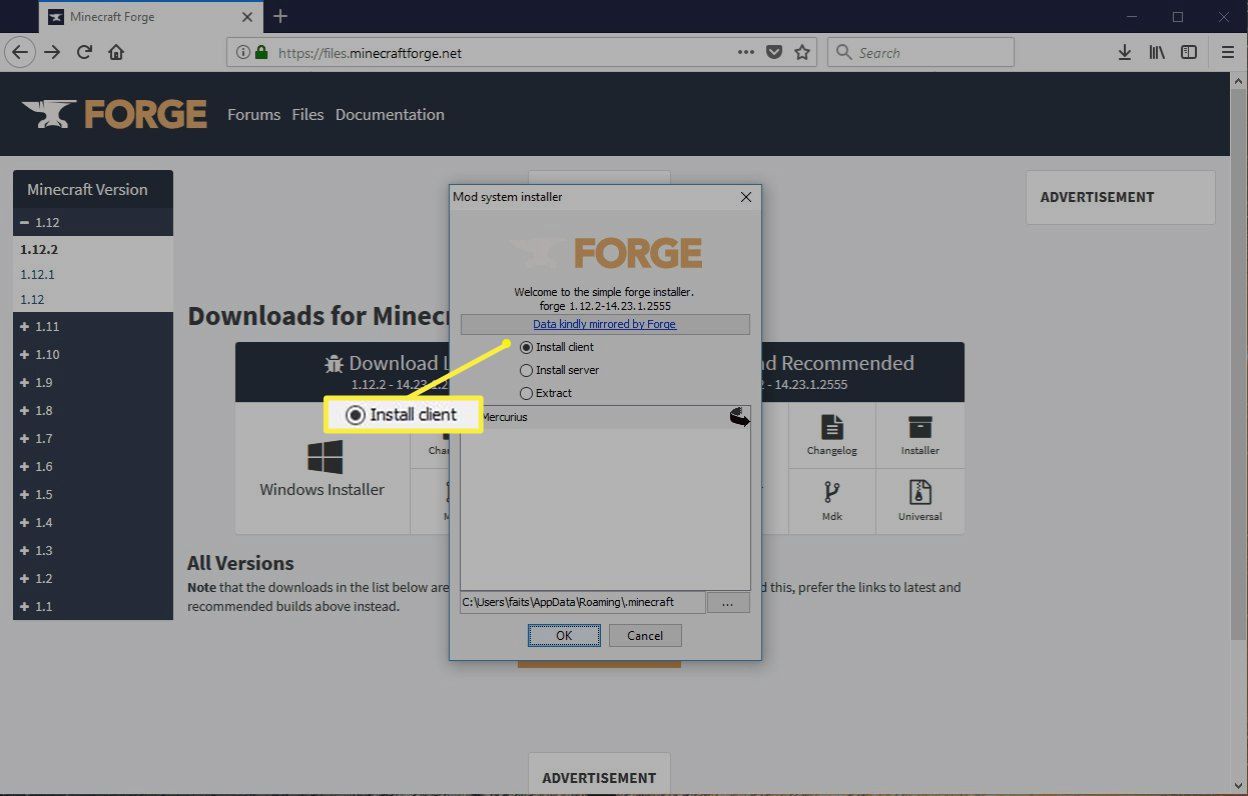
Task: Go back to the previous page
Action: tap(20, 52)
